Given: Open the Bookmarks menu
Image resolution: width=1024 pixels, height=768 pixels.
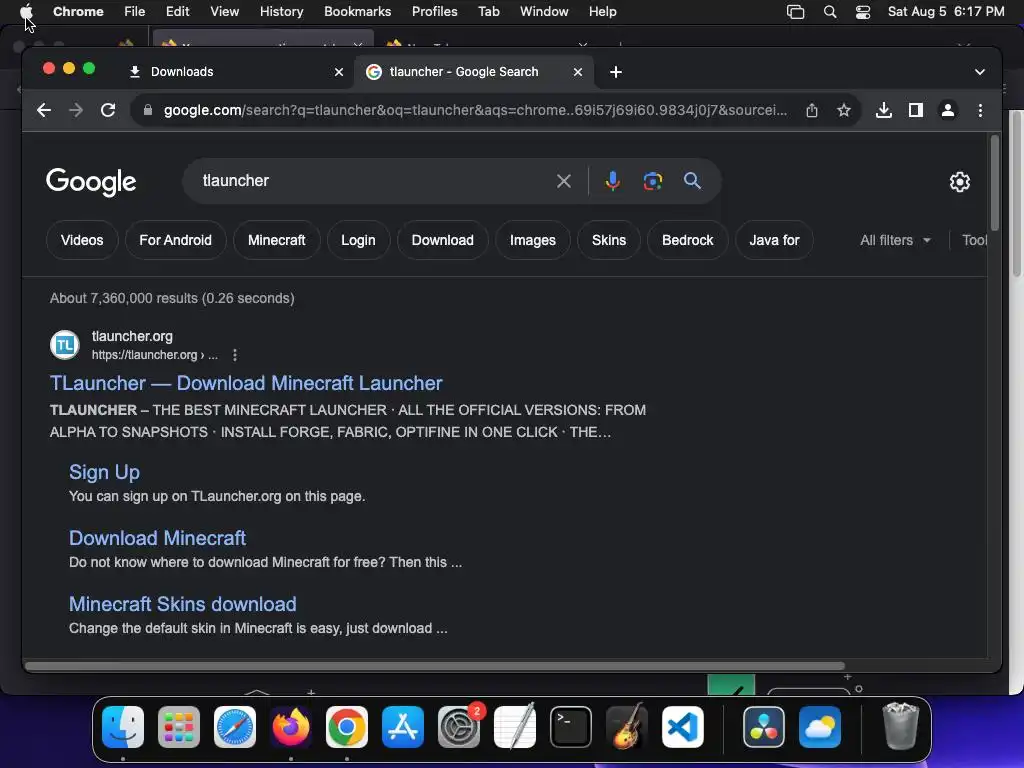Looking at the screenshot, I should (357, 12).
